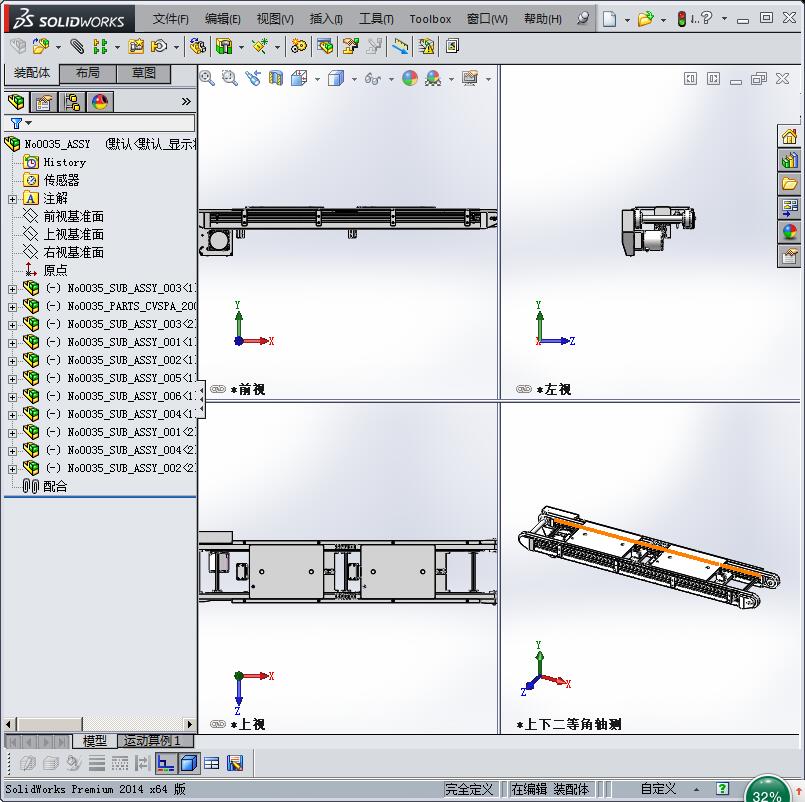Open Appearances task pane color ball icon
This screenshot has width=805, height=802.
[789, 232]
